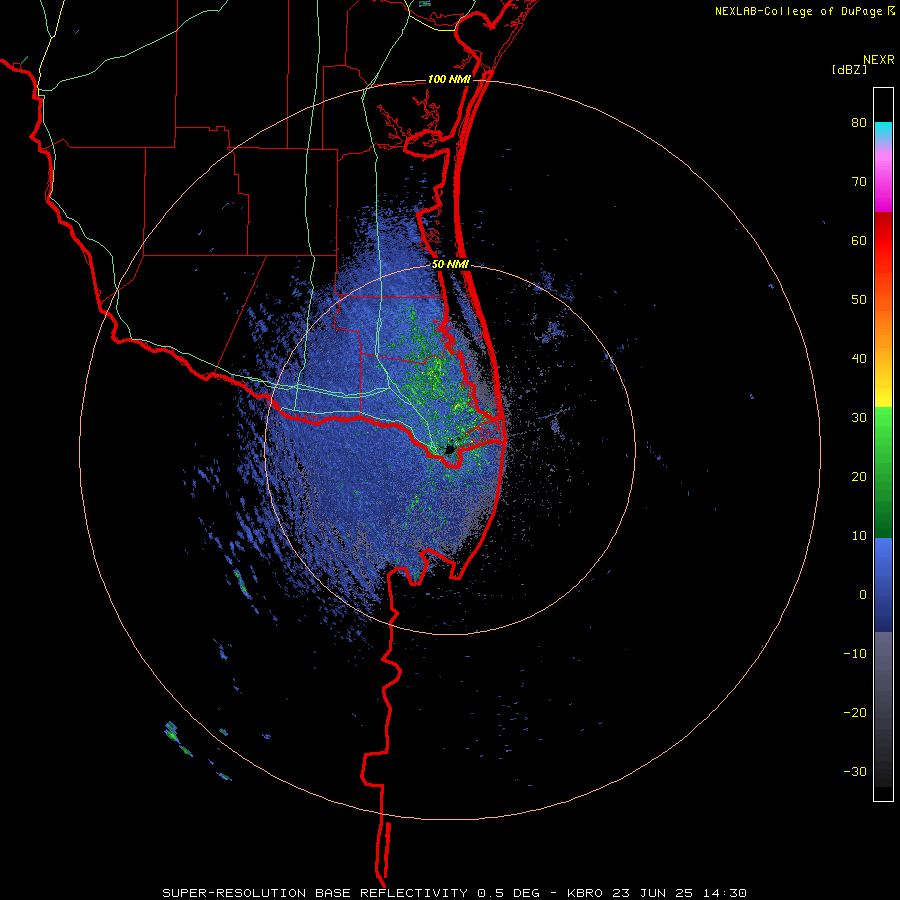Click the -30 value on the dBZ scale
900x900 pixels.
(855, 772)
